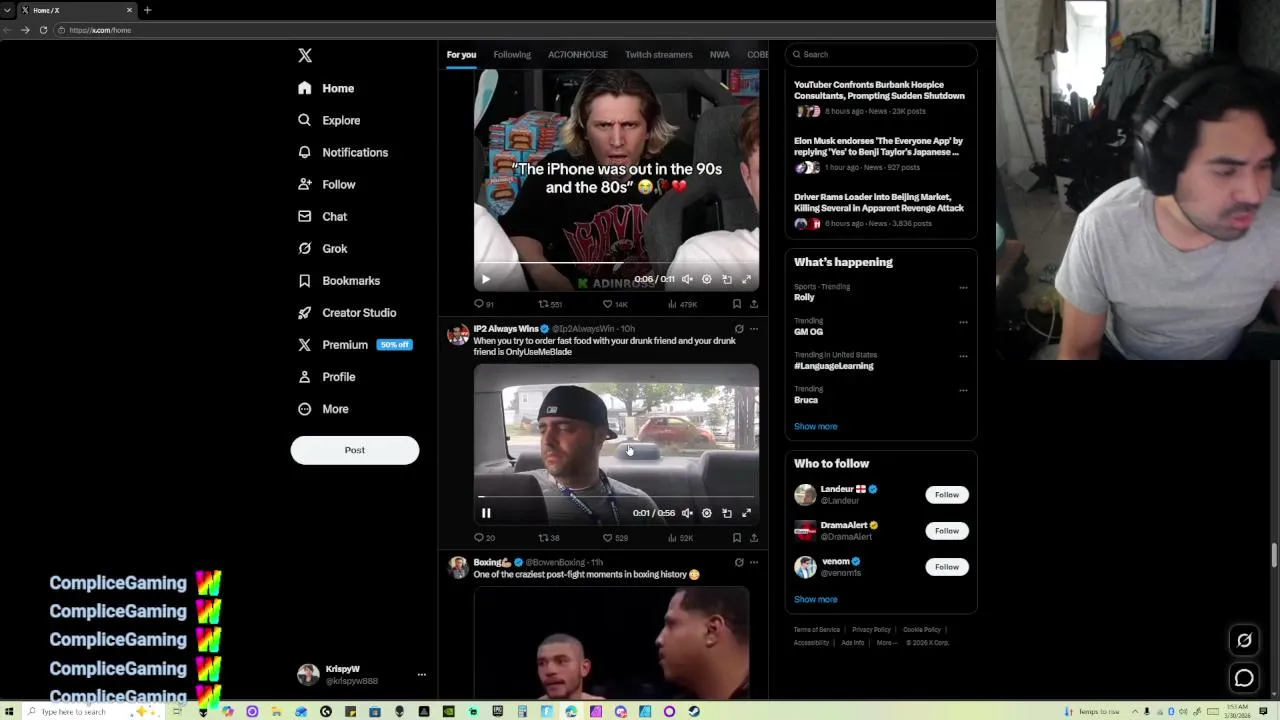This screenshot has width=1280, height=720.
Task: Toggle picture-in-picture on iPhone video
Action: coord(727,280)
